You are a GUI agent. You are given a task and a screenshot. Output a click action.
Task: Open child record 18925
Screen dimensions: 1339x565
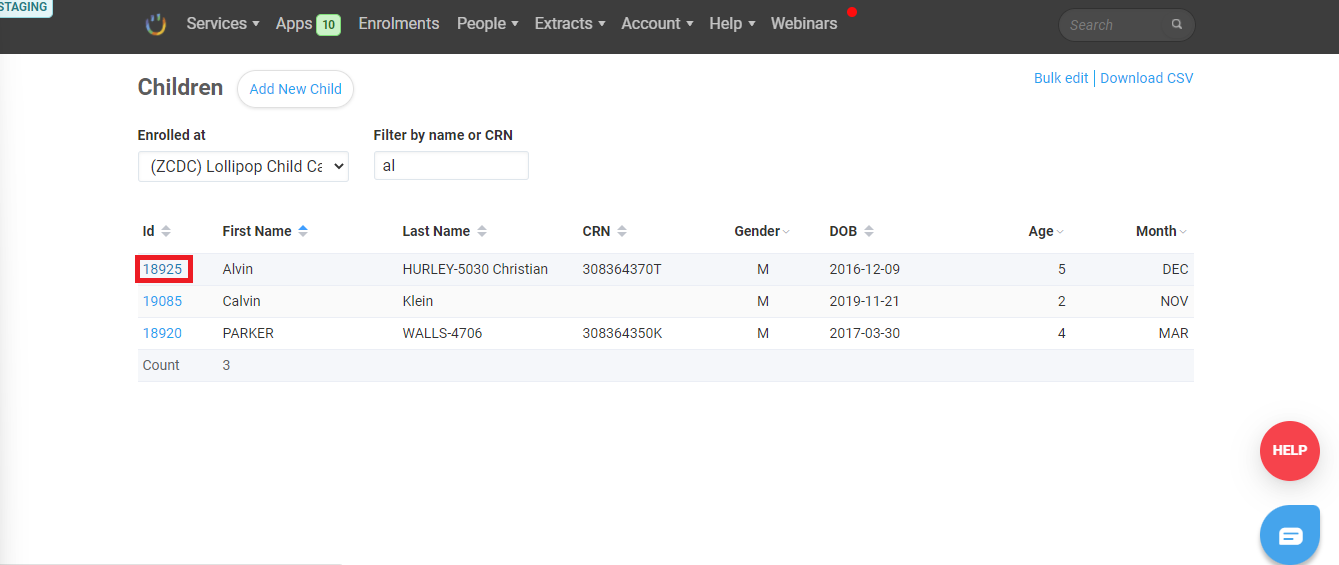(163, 269)
